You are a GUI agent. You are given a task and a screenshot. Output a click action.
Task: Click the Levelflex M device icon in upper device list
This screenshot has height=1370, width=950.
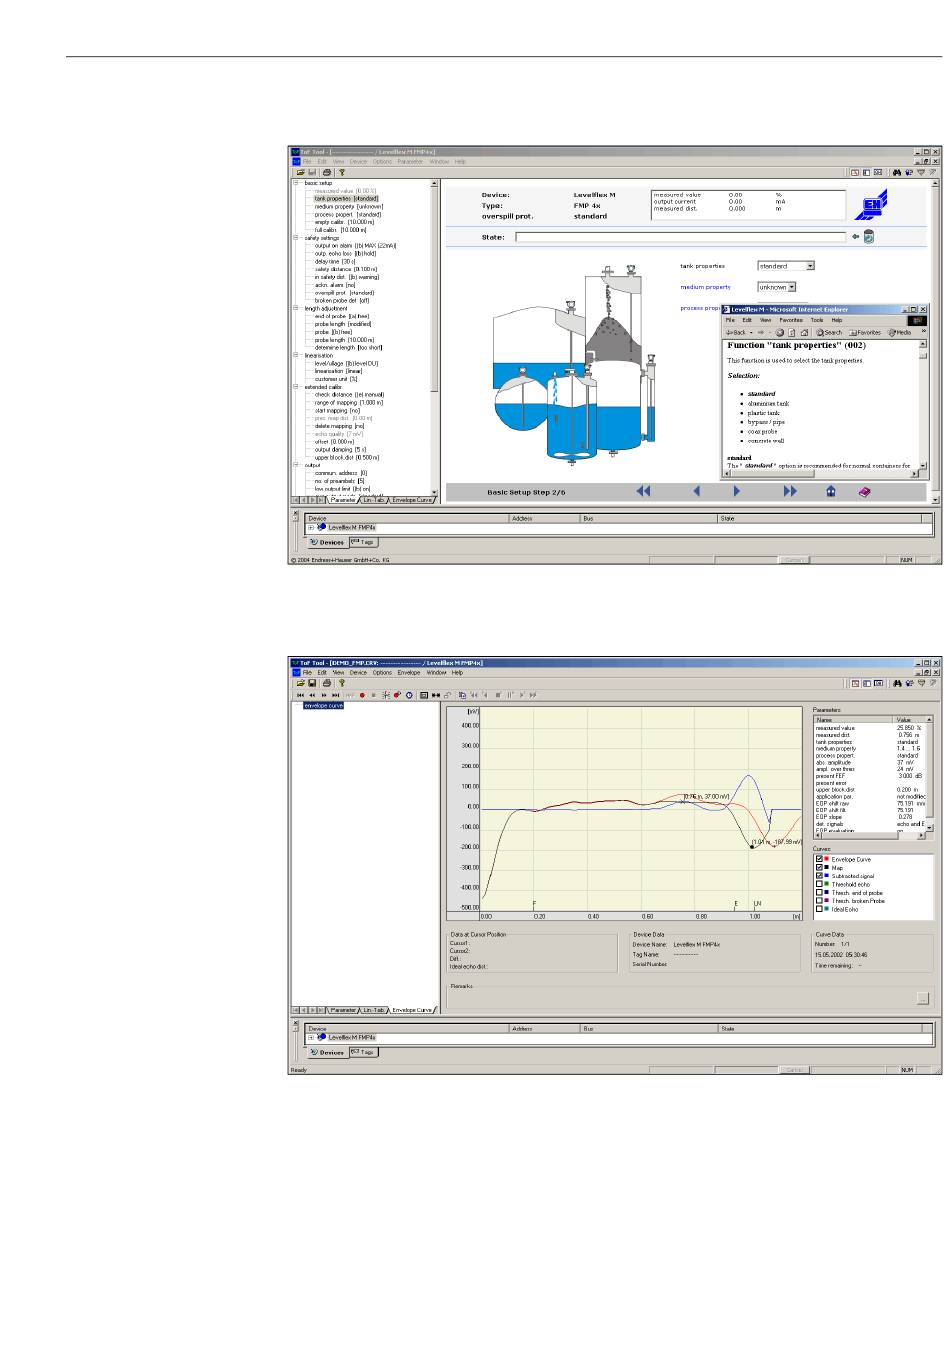(x=322, y=527)
